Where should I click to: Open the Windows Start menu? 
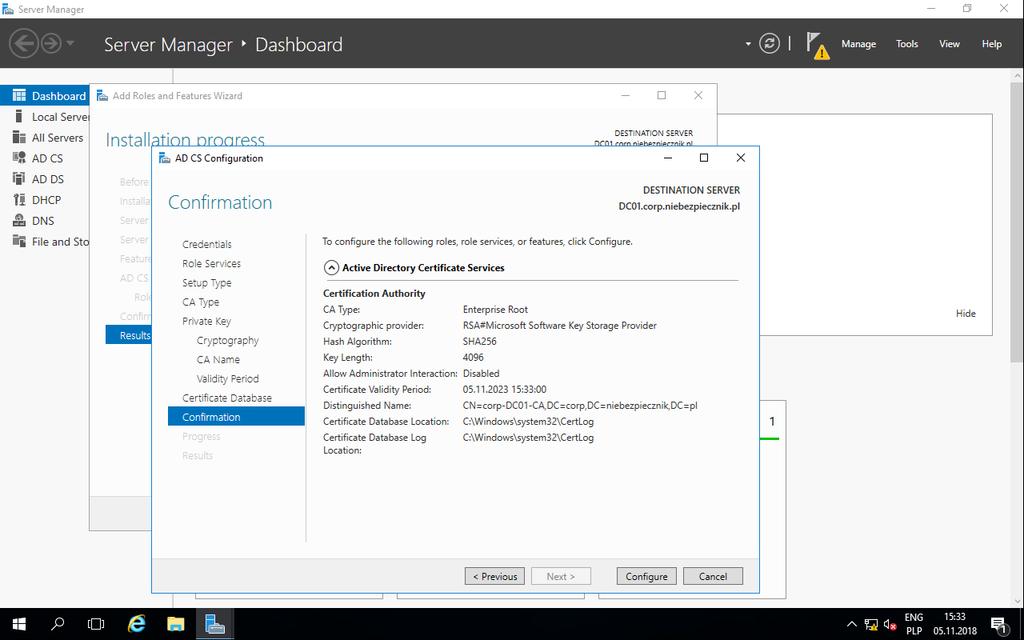tap(19, 624)
